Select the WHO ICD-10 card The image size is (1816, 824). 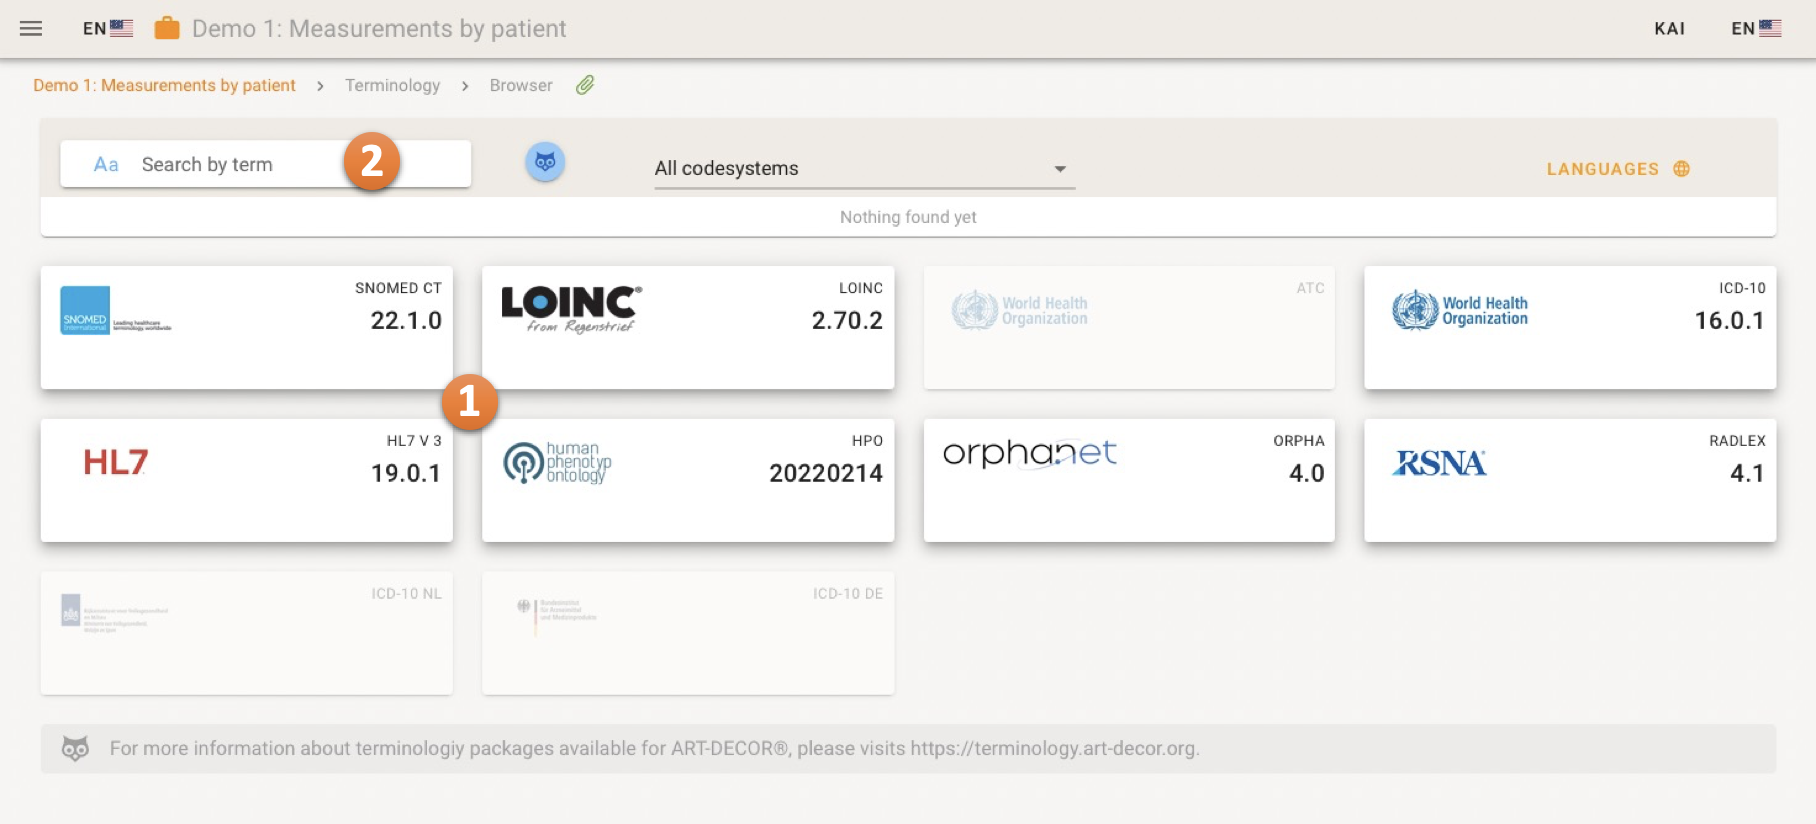coord(1569,327)
